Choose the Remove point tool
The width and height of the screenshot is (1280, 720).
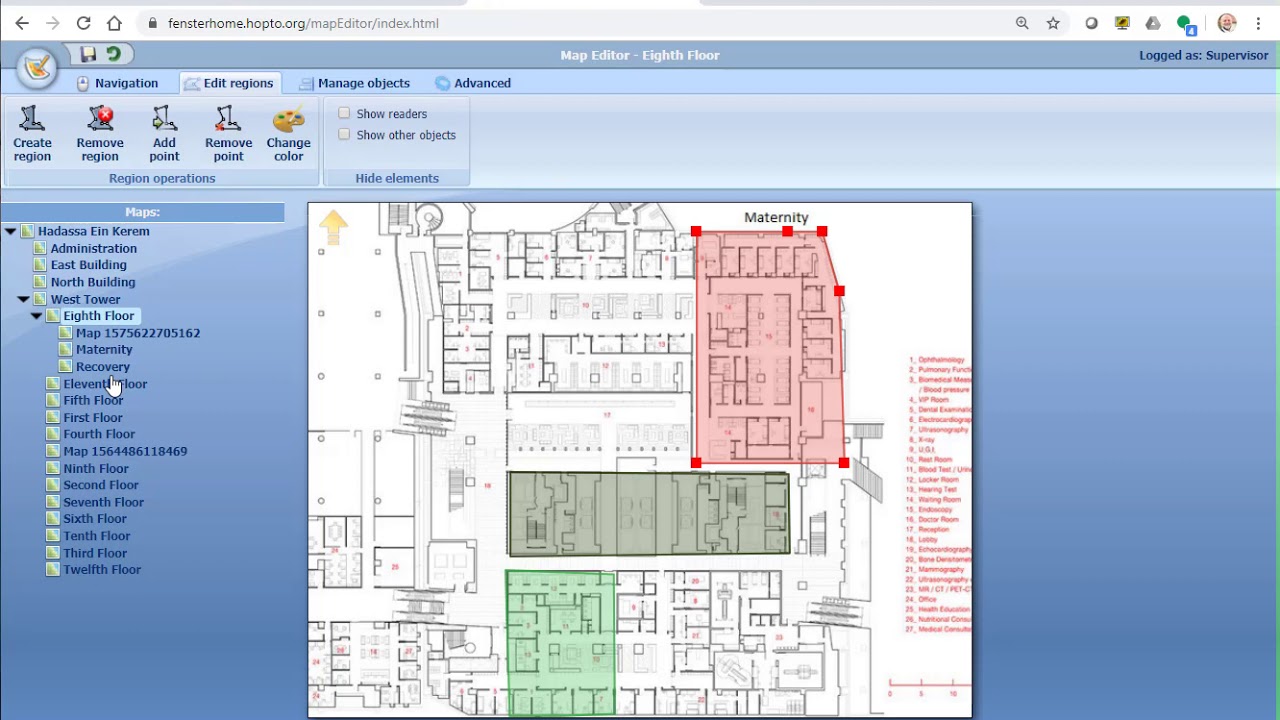tap(228, 134)
